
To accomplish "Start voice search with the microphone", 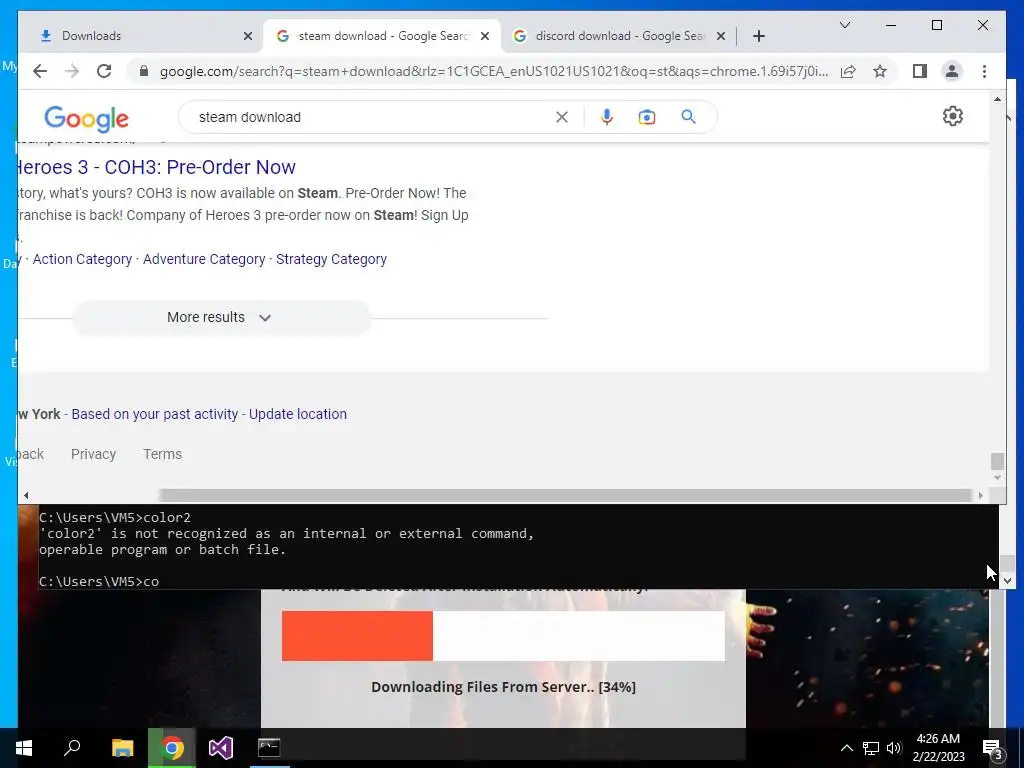I will click(x=607, y=117).
